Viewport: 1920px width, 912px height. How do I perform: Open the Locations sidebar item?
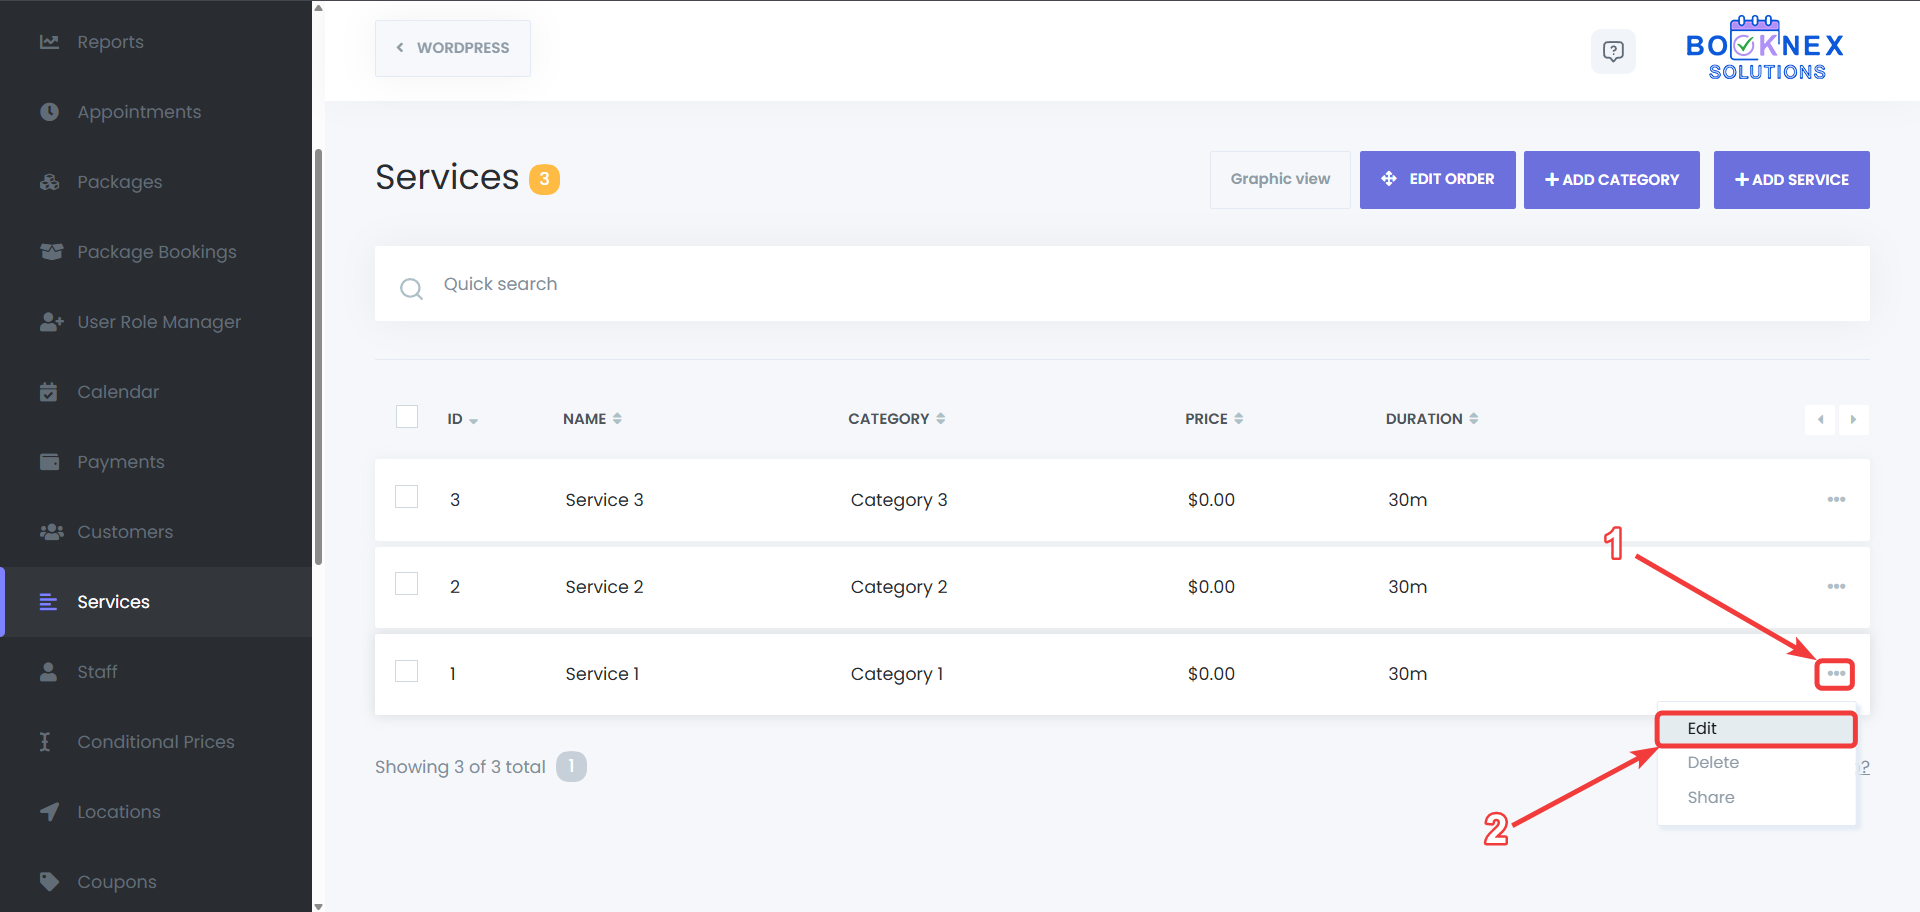[x=118, y=812]
